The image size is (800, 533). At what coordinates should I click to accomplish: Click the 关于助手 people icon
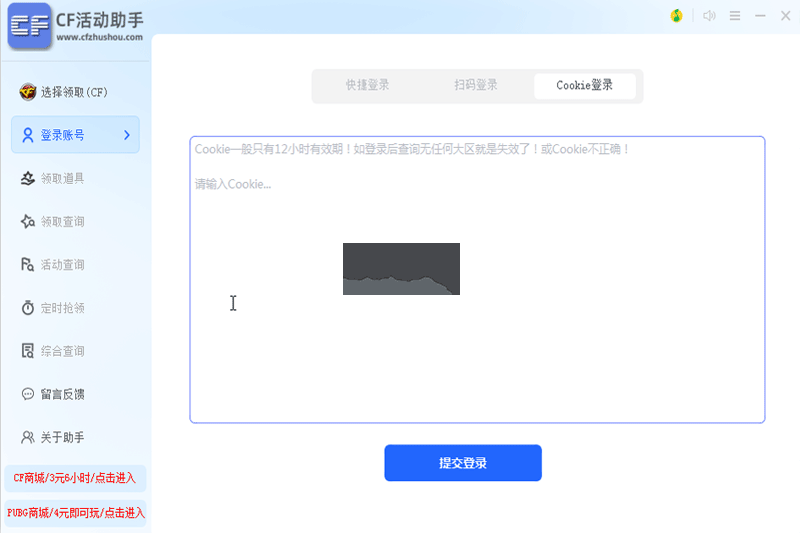click(28, 437)
